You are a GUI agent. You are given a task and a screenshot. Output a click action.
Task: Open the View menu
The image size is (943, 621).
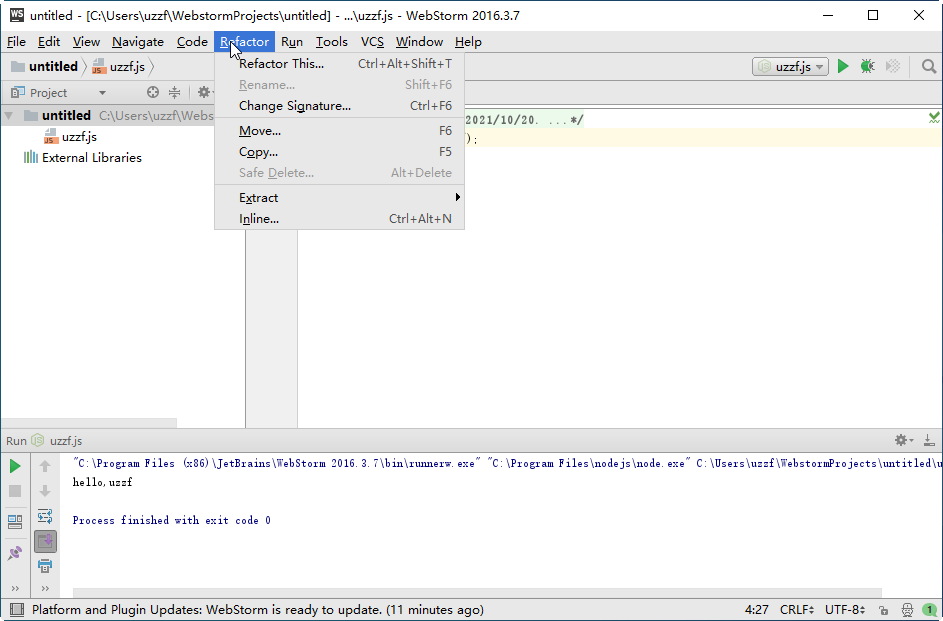pos(86,41)
